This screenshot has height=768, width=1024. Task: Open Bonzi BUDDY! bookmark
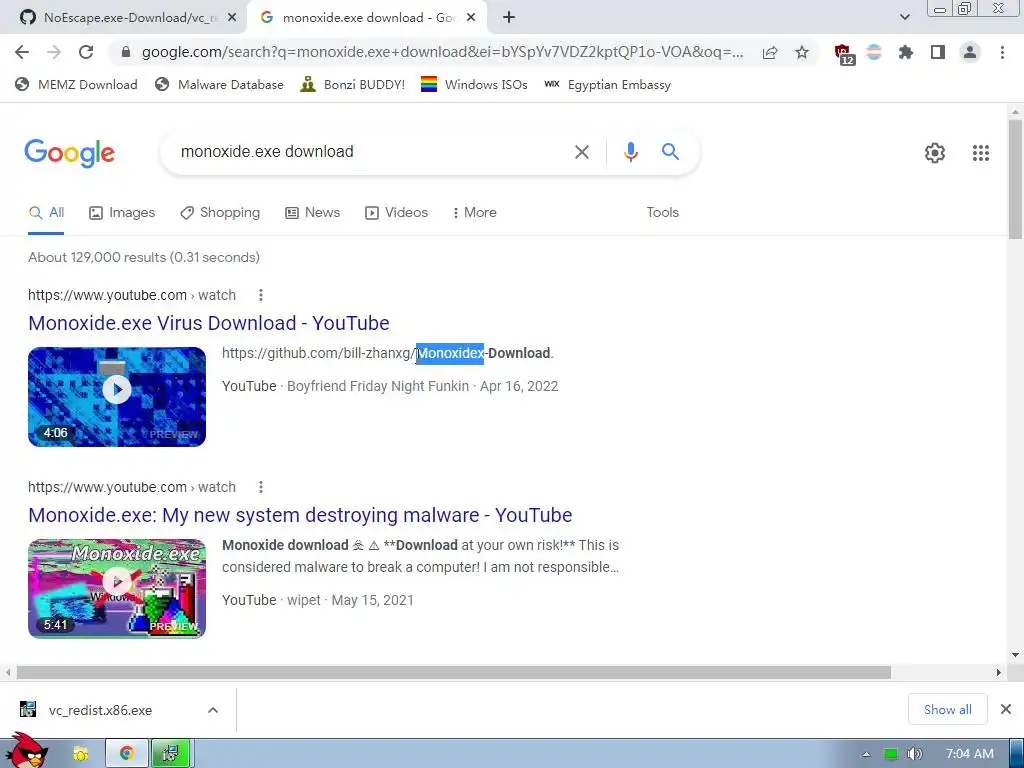coord(353,84)
